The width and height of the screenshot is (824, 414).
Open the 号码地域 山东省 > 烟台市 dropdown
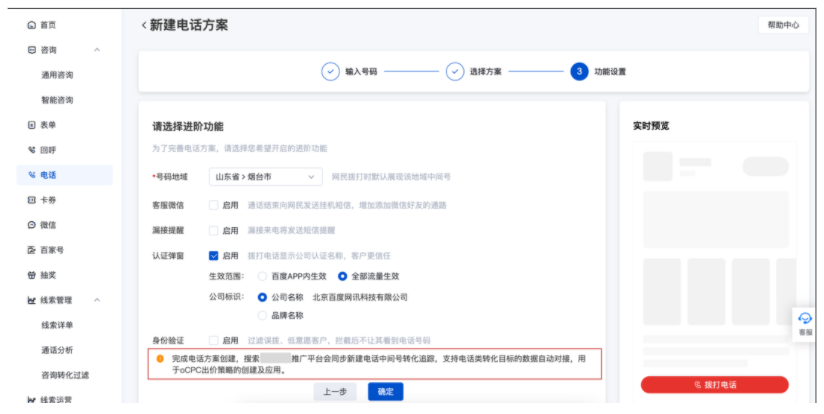265,177
